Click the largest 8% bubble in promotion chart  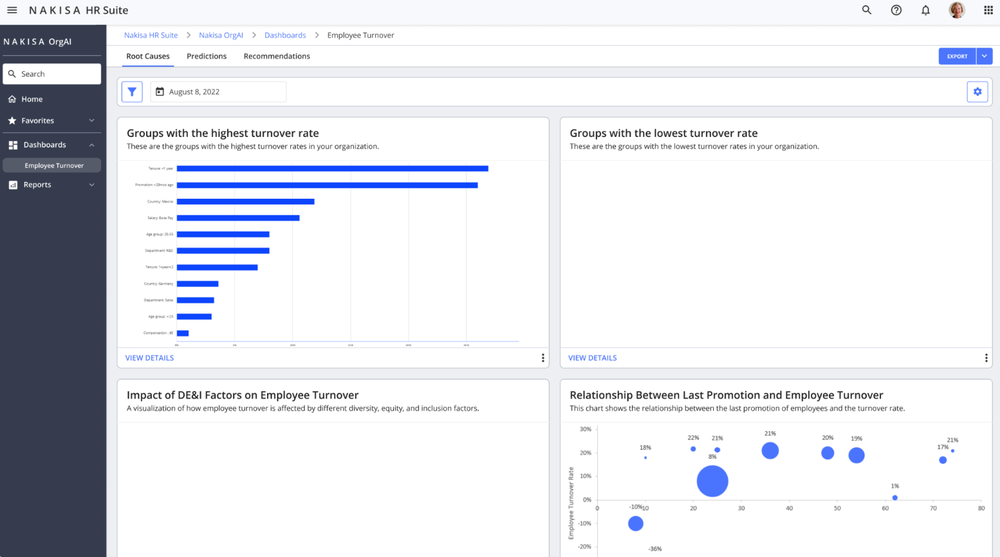tap(712, 482)
